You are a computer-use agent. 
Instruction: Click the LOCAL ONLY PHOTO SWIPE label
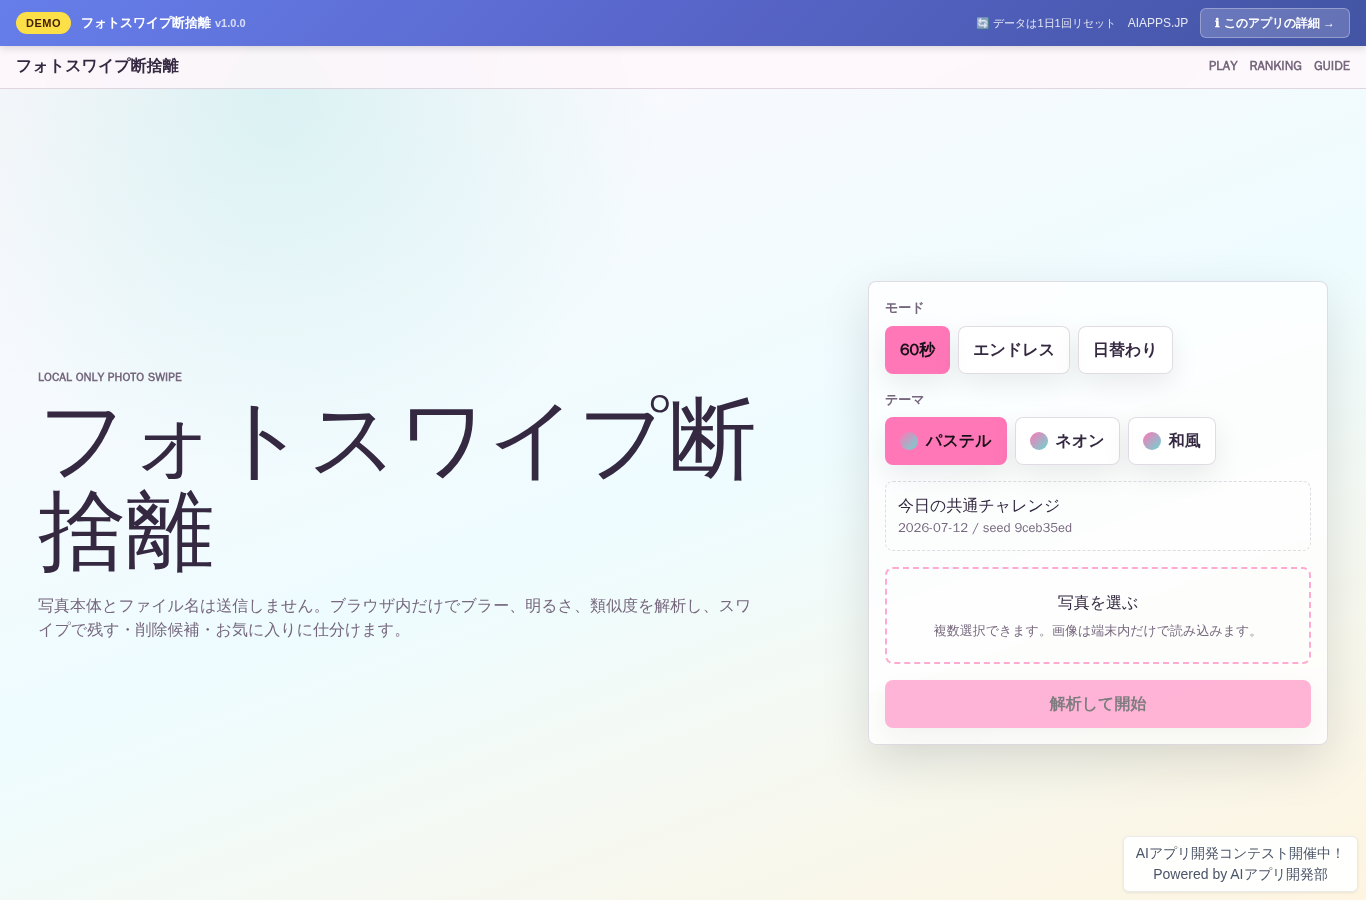point(110,377)
